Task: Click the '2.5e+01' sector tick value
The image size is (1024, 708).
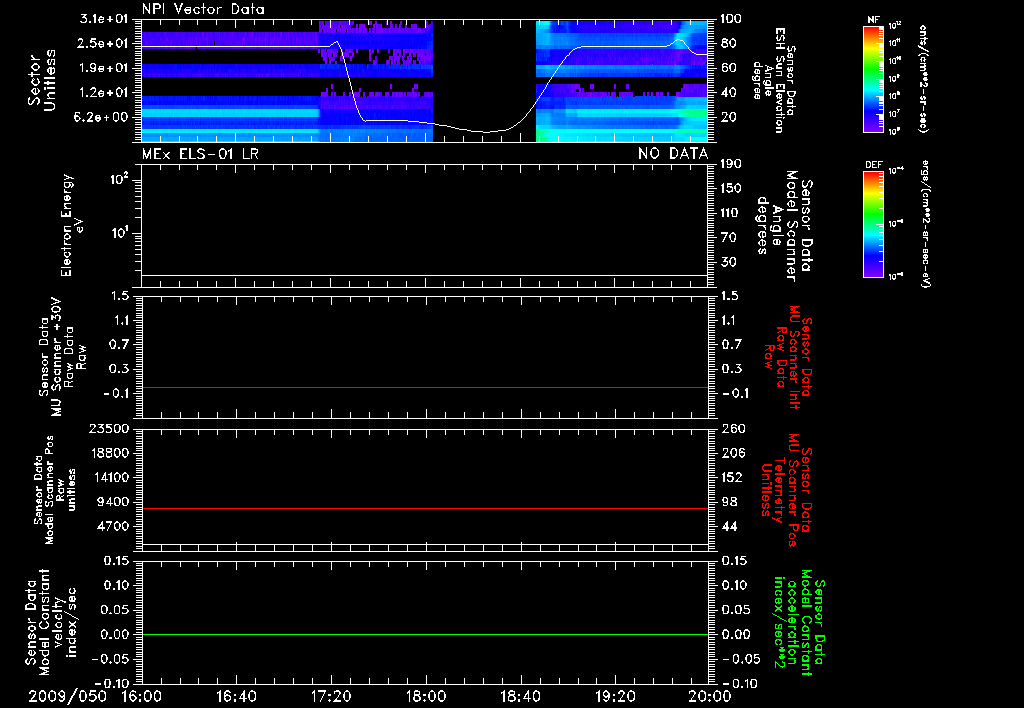Action: [x=104, y=43]
